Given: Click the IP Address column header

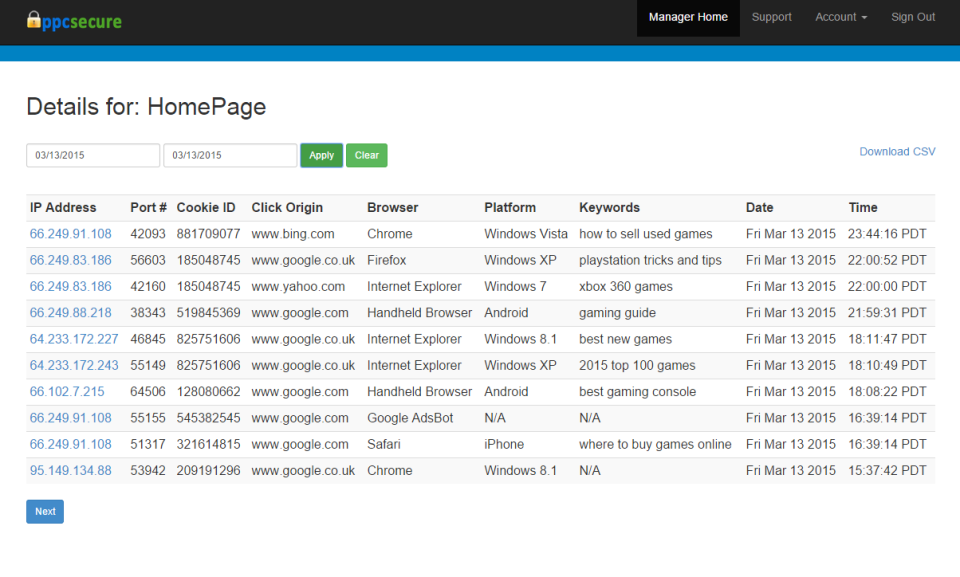Looking at the screenshot, I should tap(63, 207).
